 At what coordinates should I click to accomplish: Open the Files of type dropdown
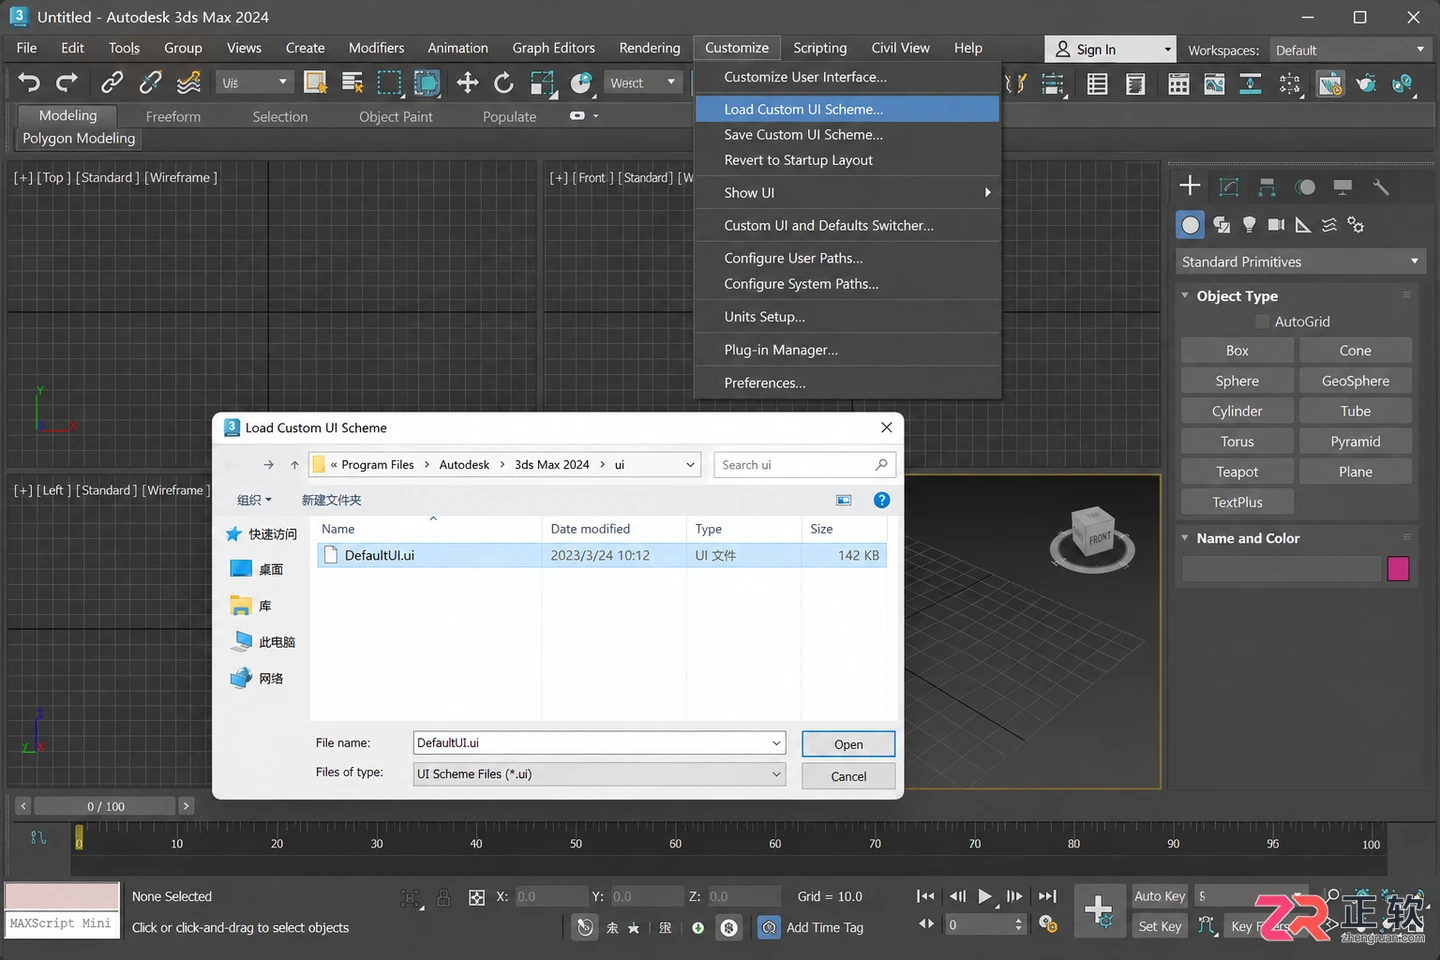click(x=599, y=774)
